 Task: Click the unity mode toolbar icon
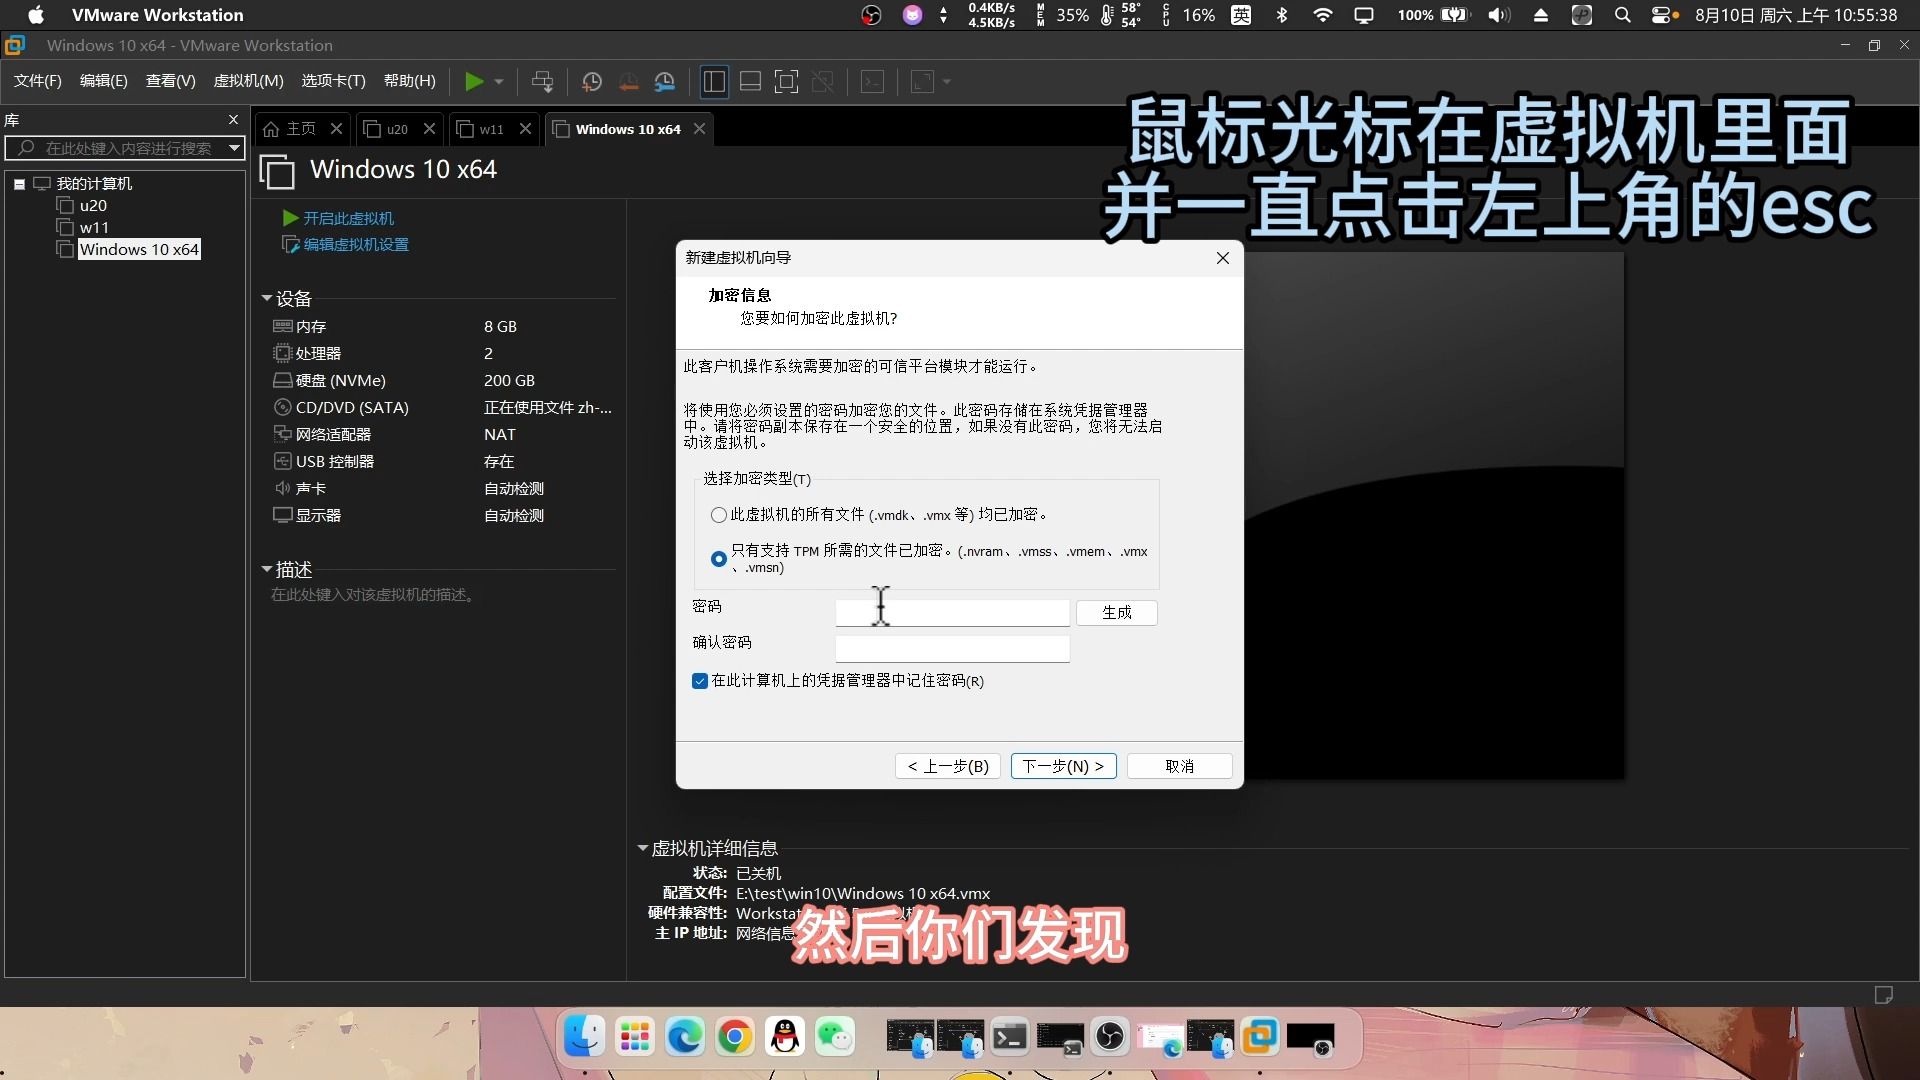pyautogui.click(x=823, y=82)
